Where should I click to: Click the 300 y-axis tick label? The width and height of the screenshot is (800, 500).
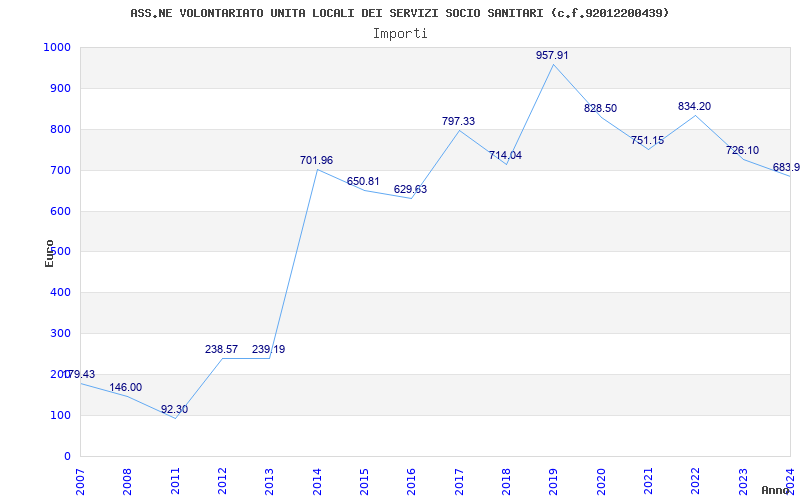60,334
